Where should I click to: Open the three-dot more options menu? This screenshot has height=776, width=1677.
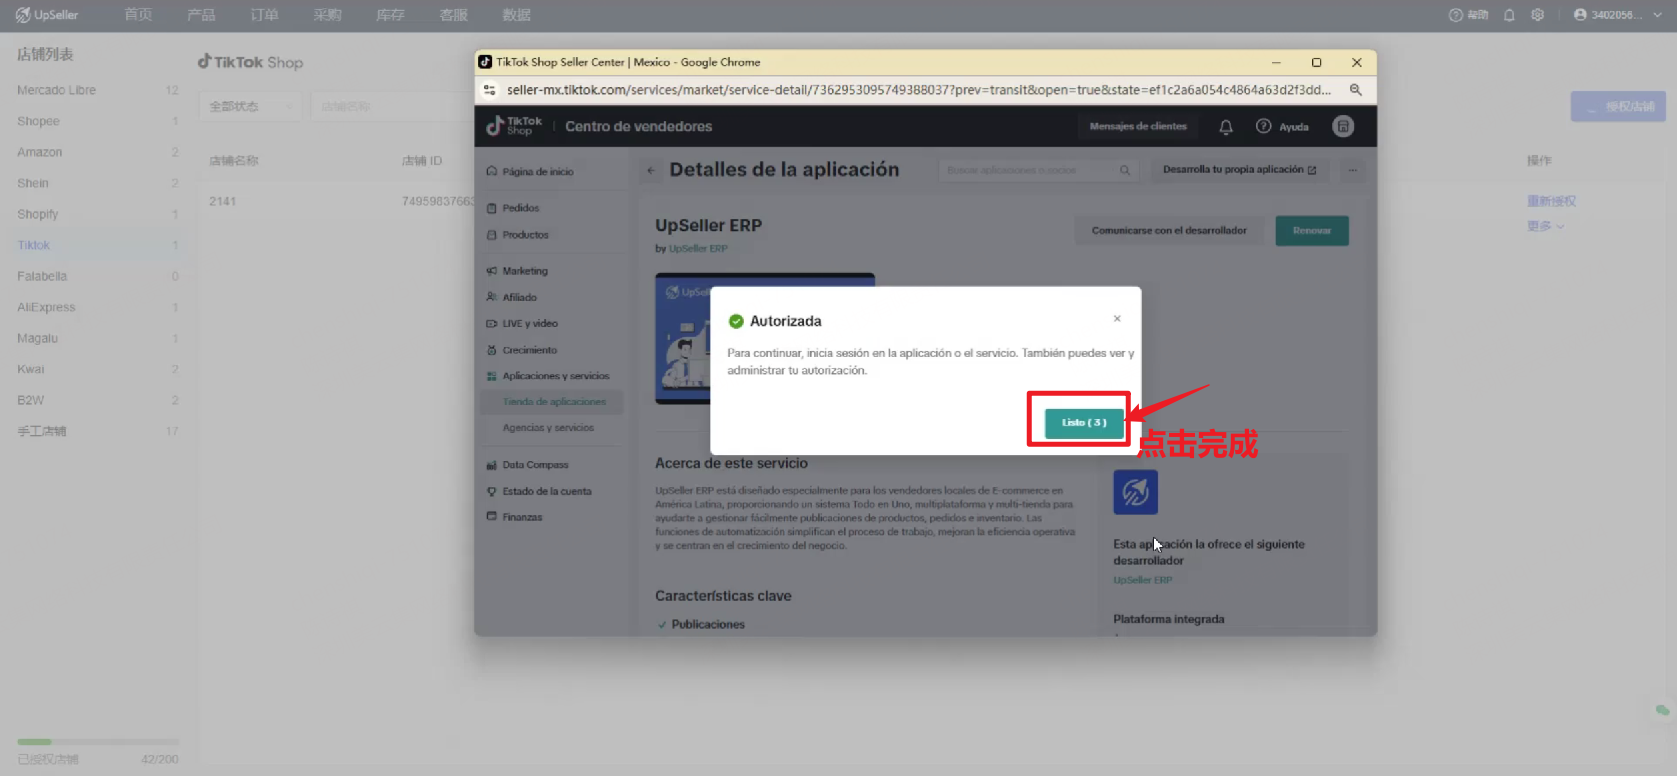(x=1352, y=170)
